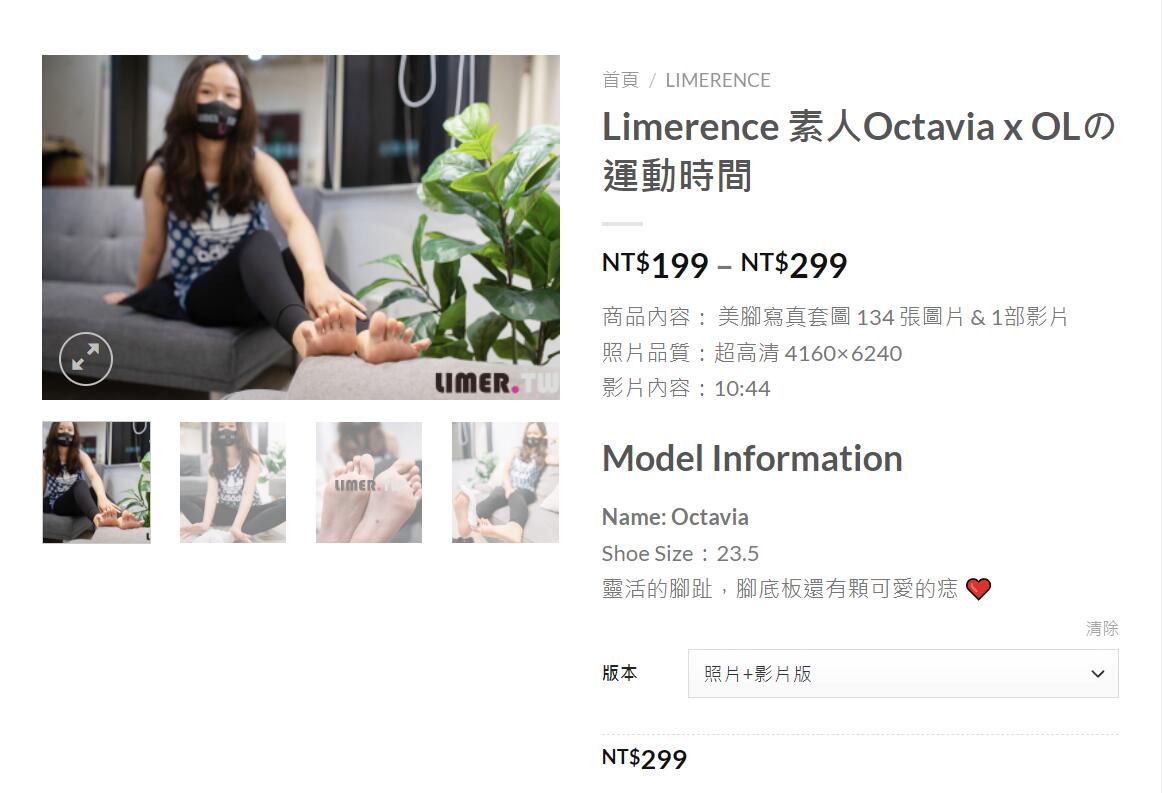
Task: Click the Model Information heading
Action: click(752, 458)
